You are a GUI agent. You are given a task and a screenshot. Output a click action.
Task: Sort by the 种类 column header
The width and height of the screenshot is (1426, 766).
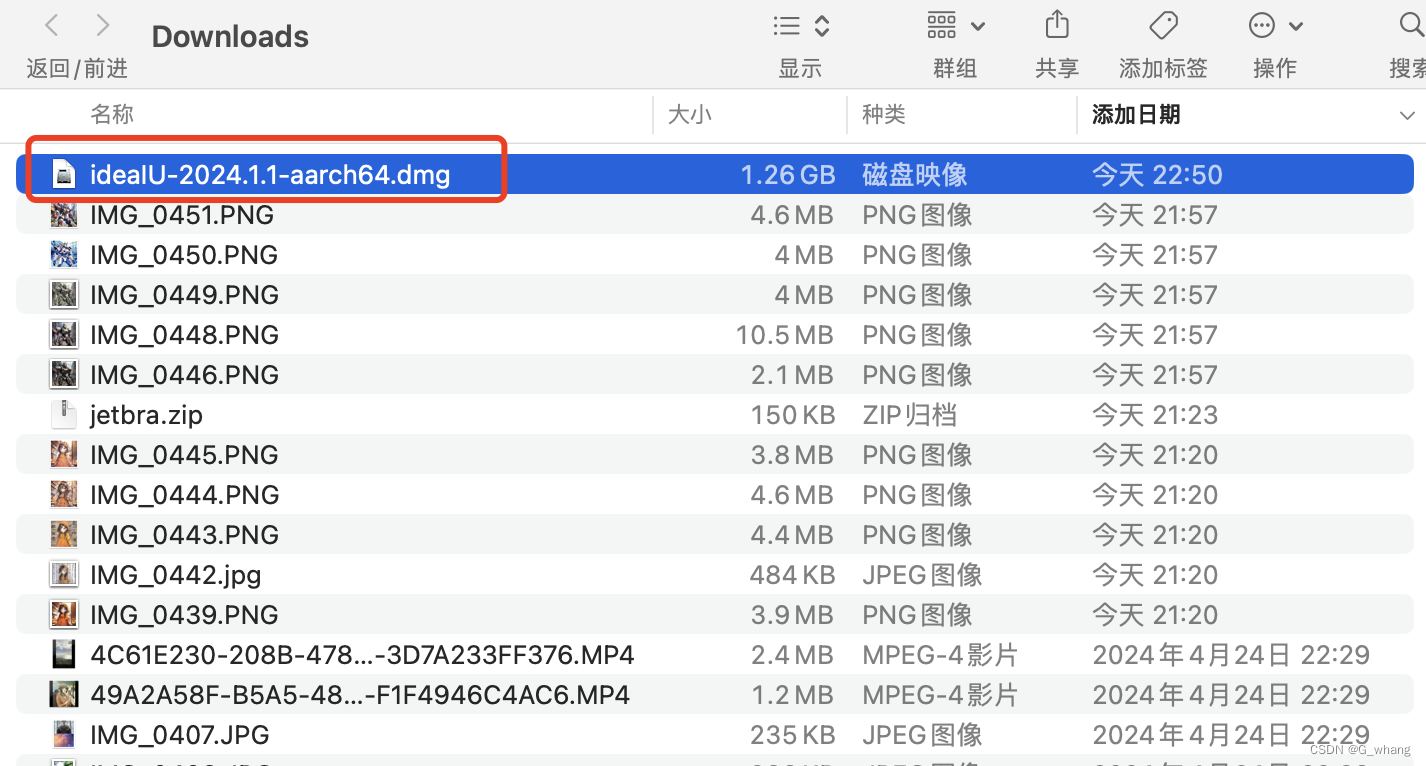884,114
